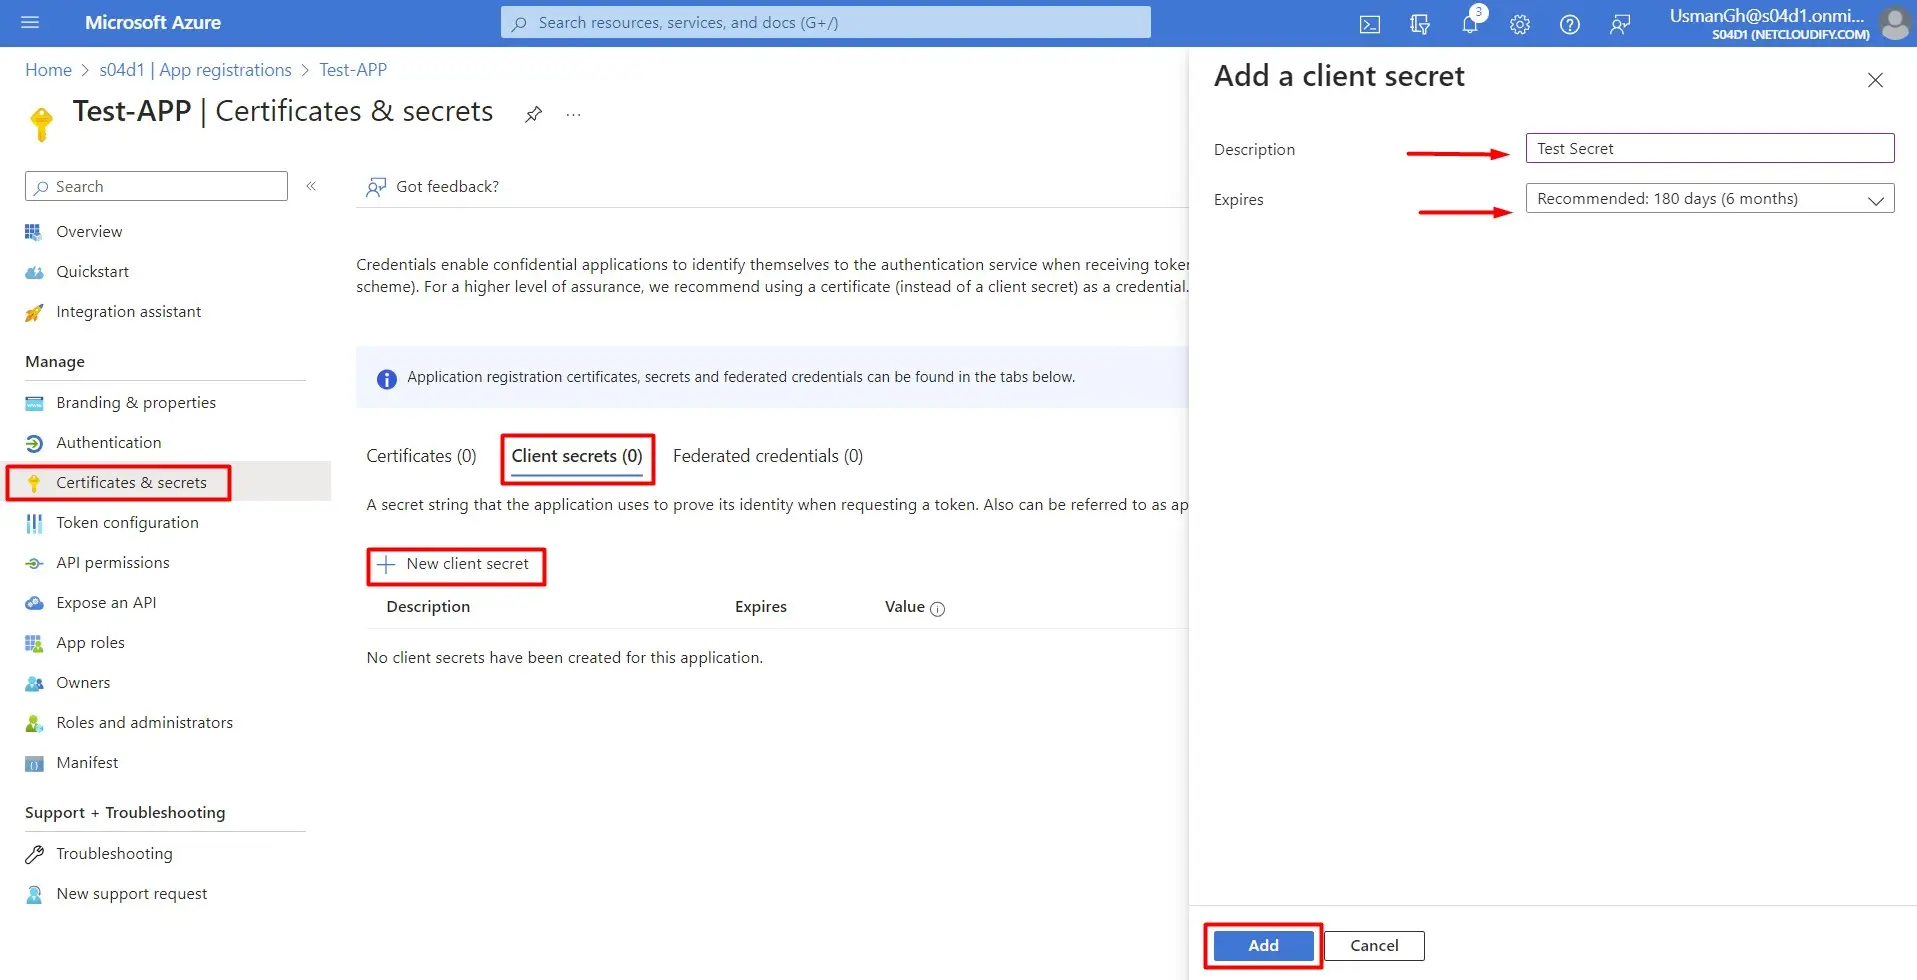The width and height of the screenshot is (1917, 980).
Task: Select Token configuration in the sidebar
Action: (127, 522)
